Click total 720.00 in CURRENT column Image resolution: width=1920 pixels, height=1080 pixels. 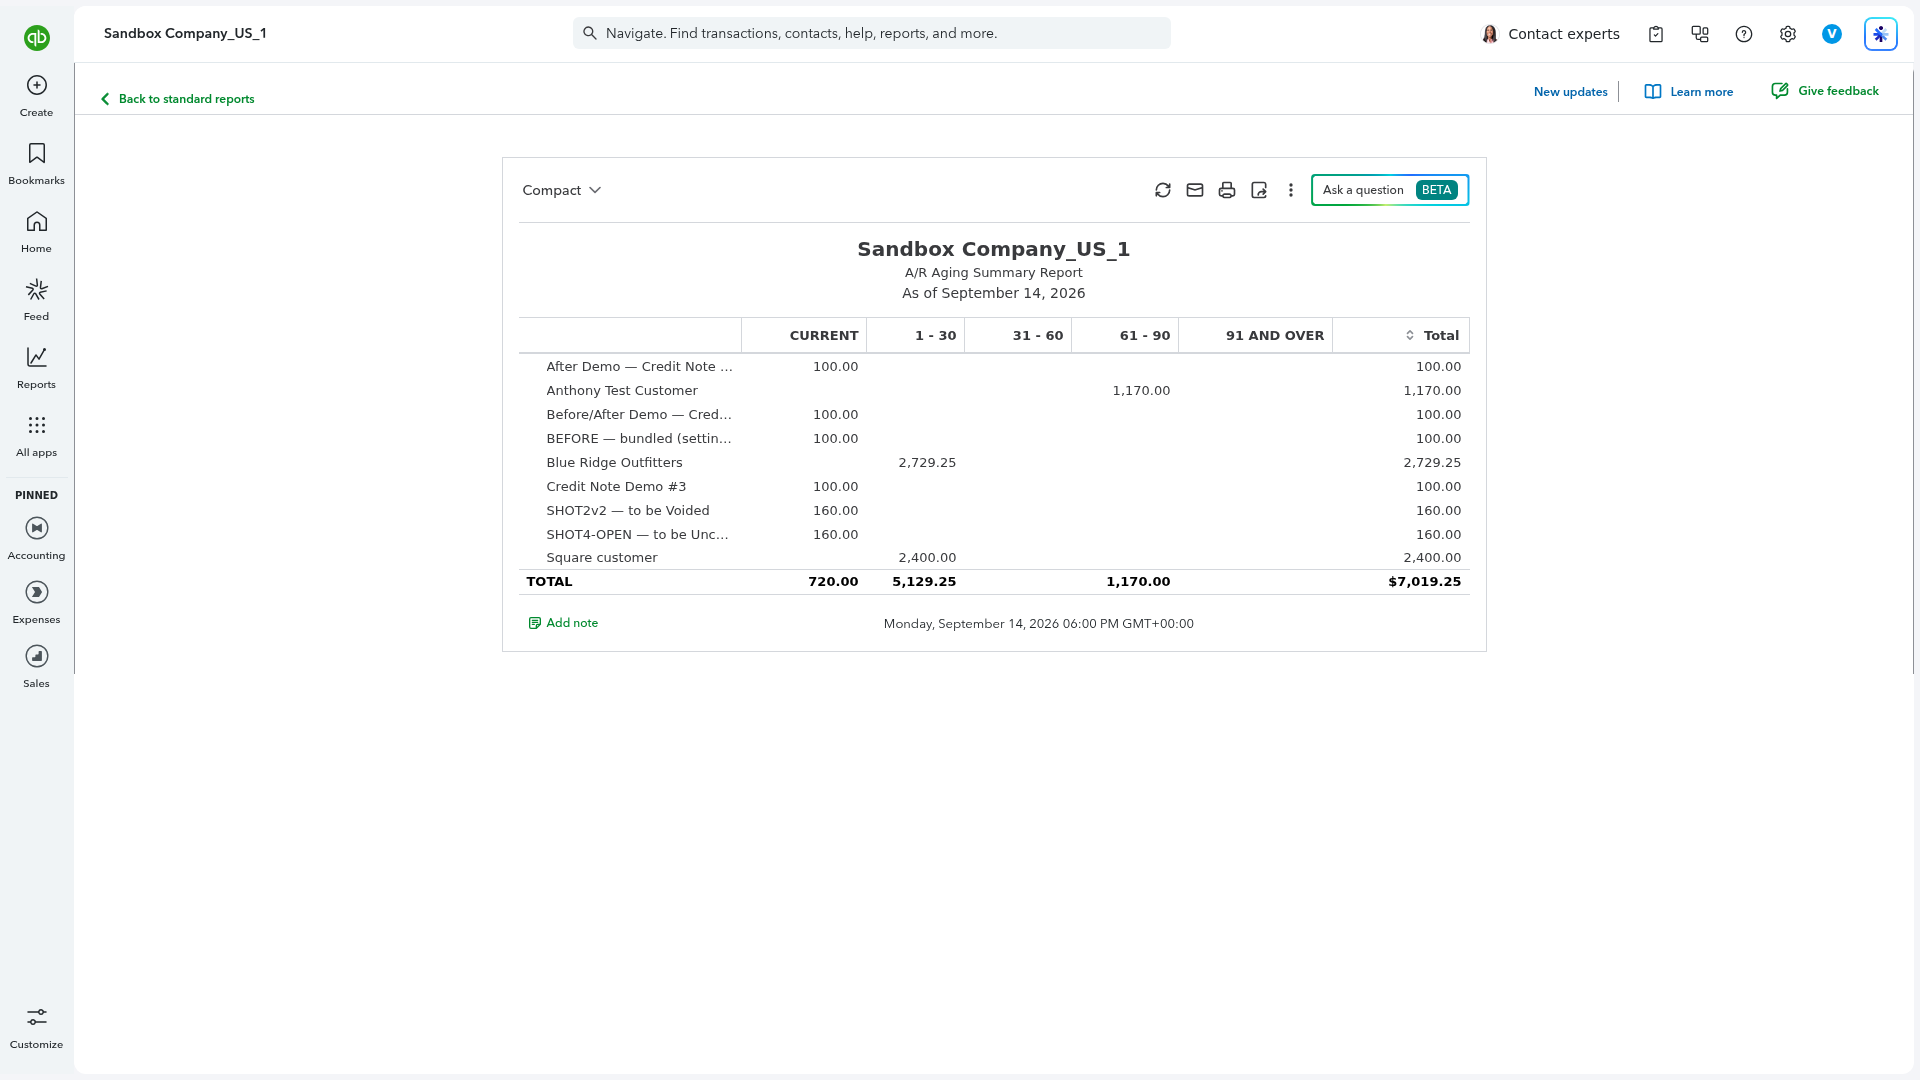[833, 582]
